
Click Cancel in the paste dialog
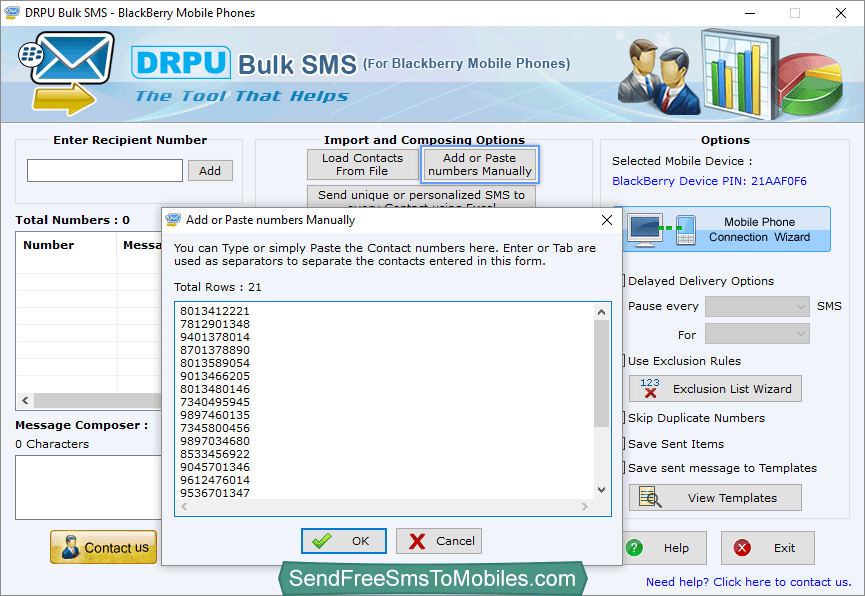(x=439, y=541)
